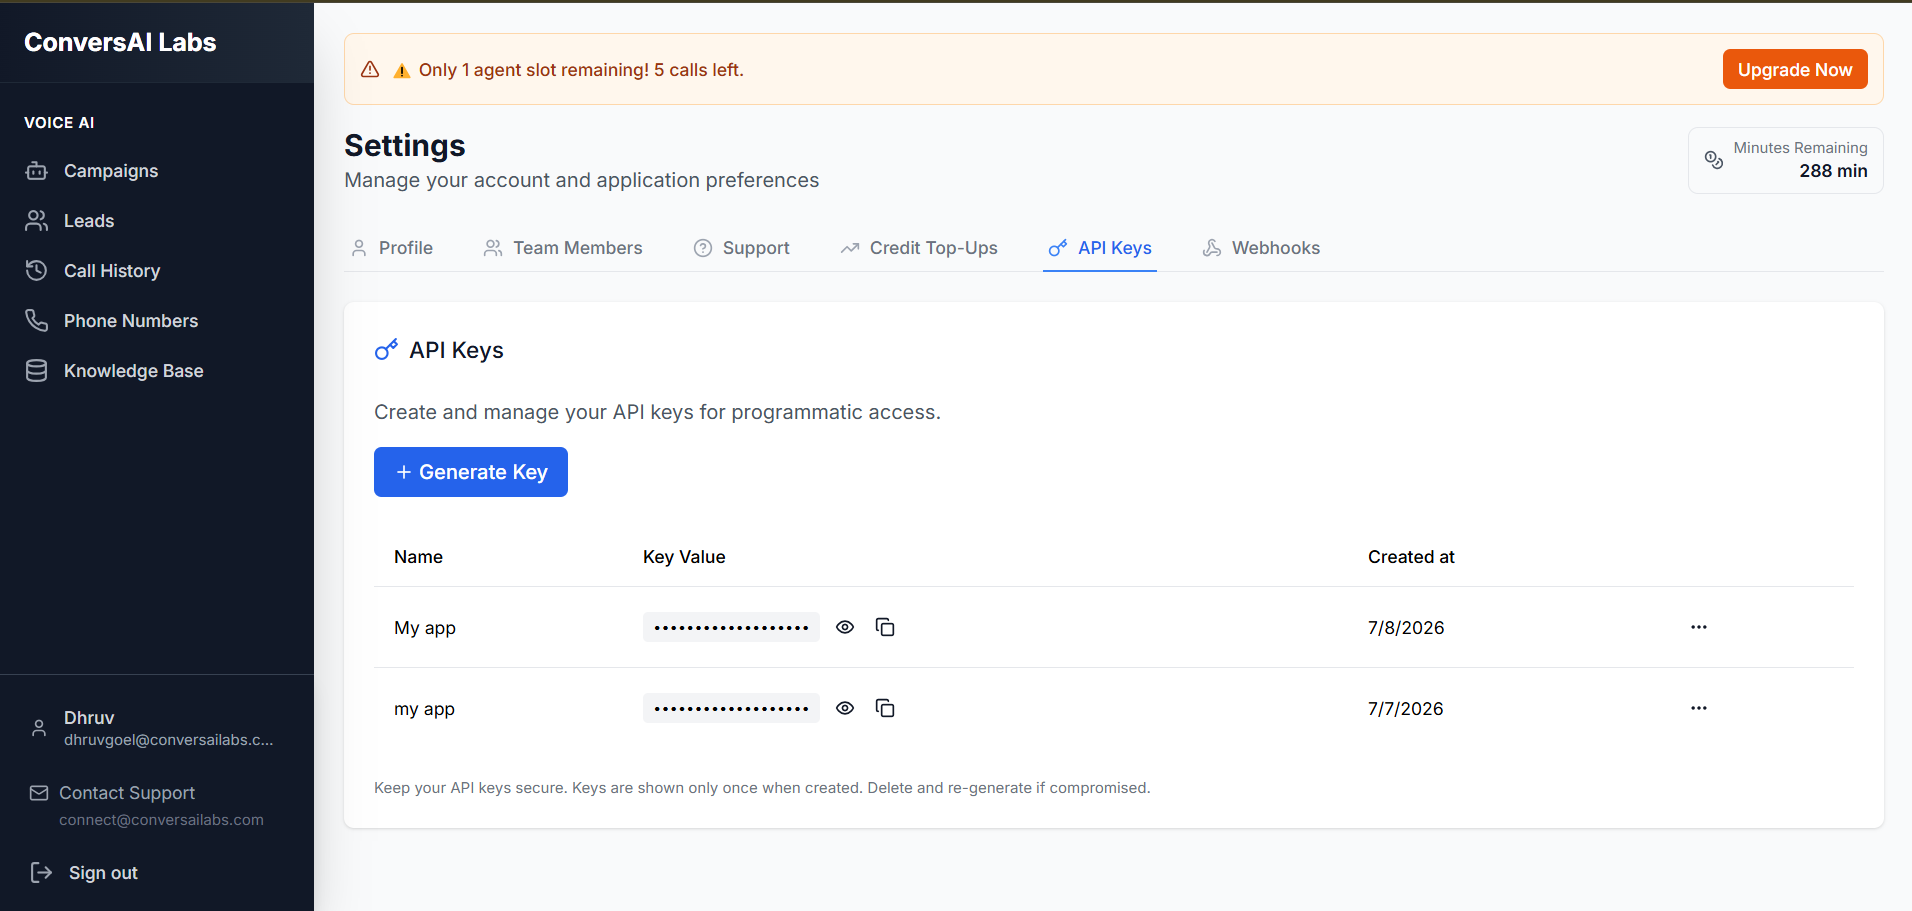Click the warning triangle outline icon in banner

point(370,69)
